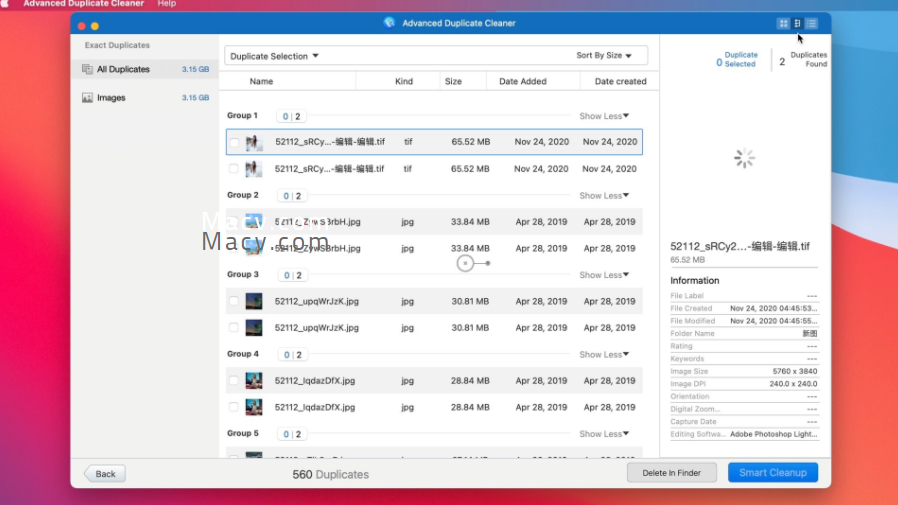Click thumbnail of second tif file in Group 1
The image size is (898, 505).
(254, 169)
